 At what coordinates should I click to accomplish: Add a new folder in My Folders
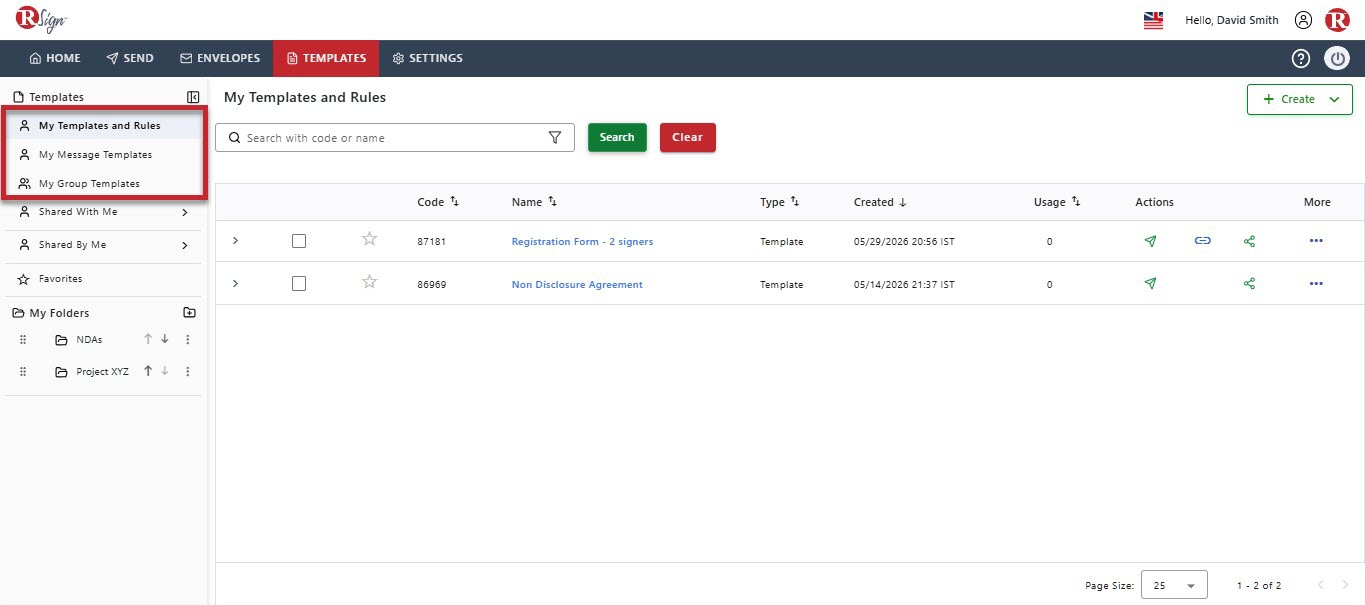click(190, 313)
